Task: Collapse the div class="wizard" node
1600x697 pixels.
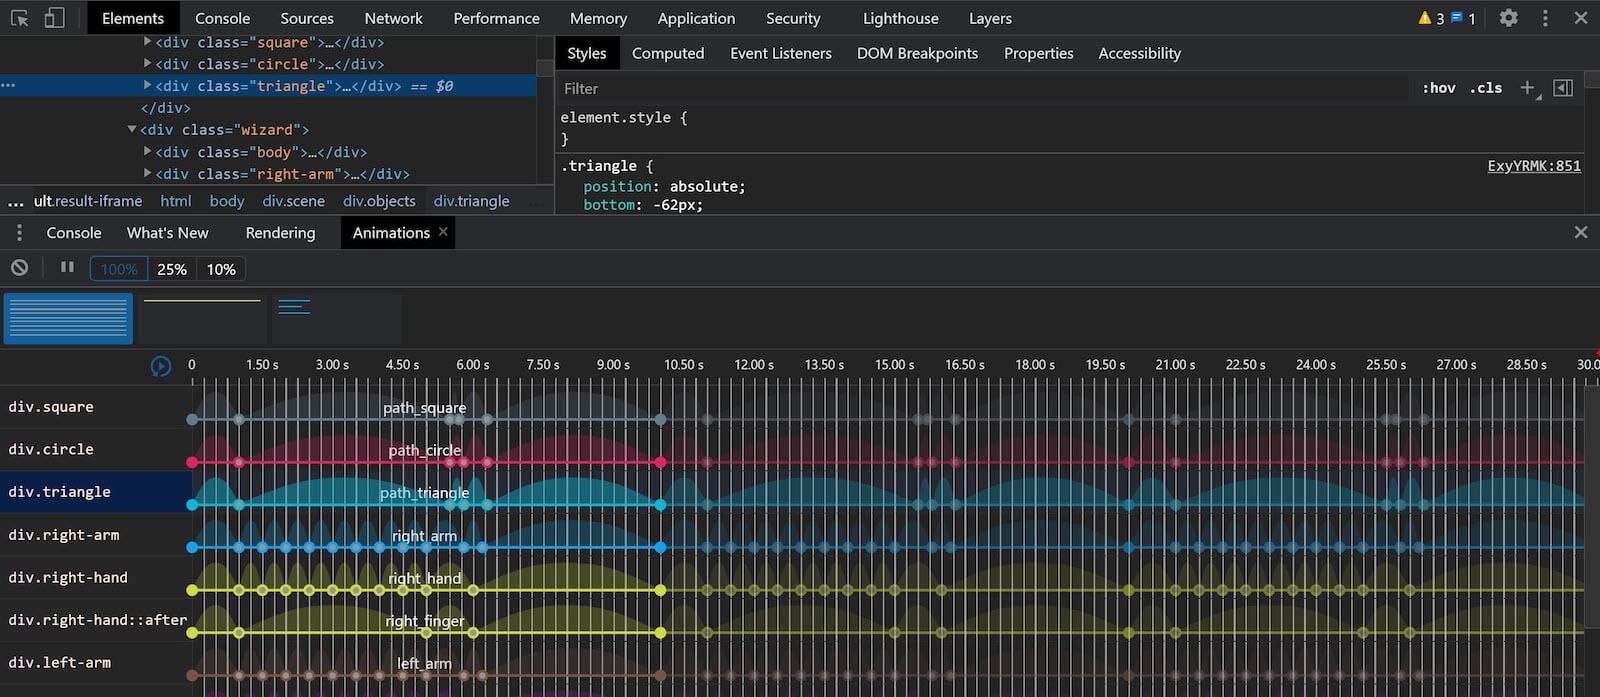Action: tap(132, 129)
